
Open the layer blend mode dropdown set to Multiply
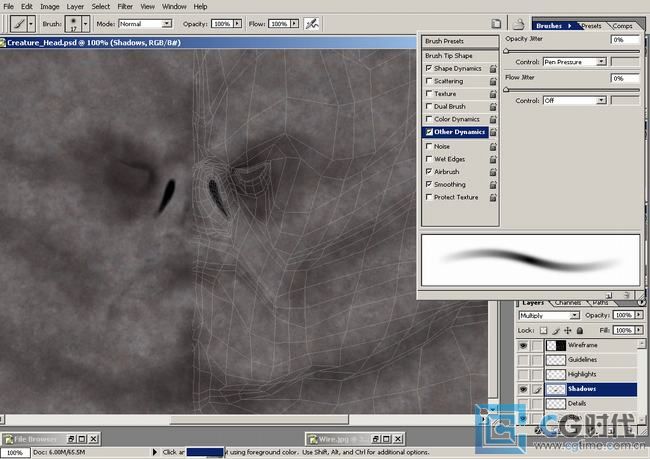pyautogui.click(x=549, y=316)
